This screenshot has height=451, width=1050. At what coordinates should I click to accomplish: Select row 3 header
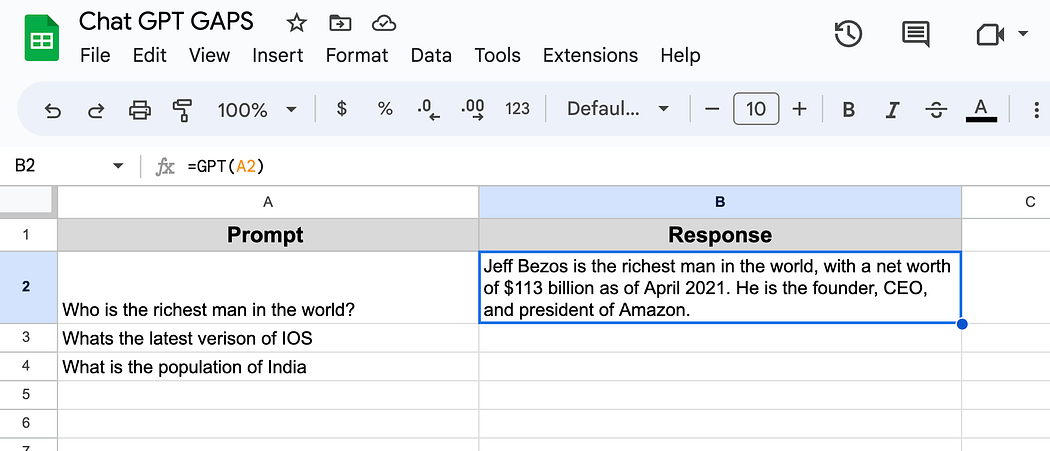coord(28,338)
